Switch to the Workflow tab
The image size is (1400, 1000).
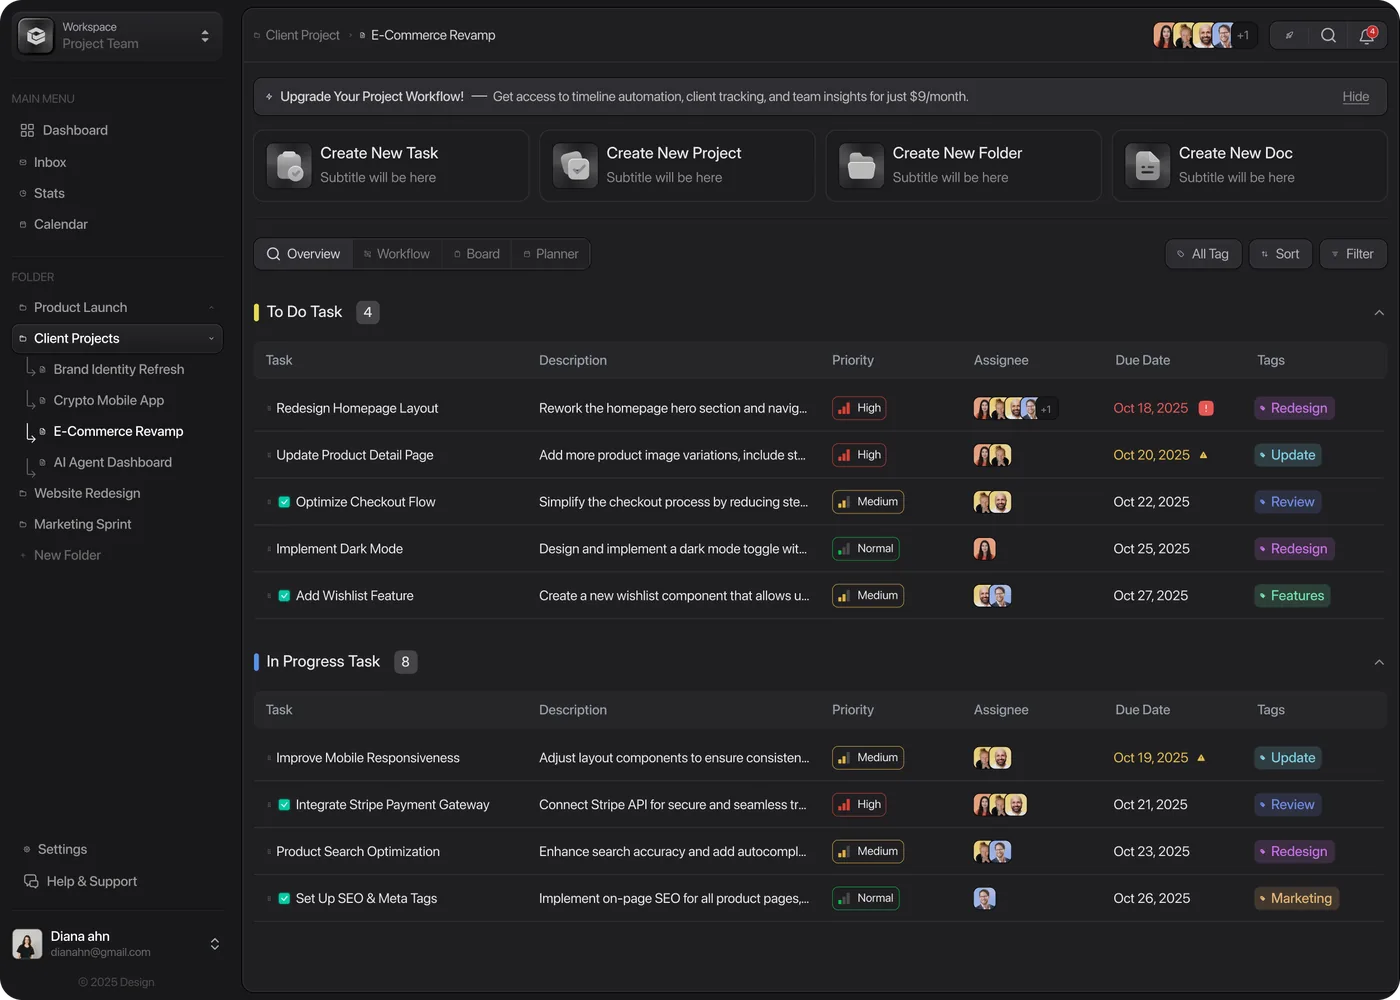(x=397, y=254)
